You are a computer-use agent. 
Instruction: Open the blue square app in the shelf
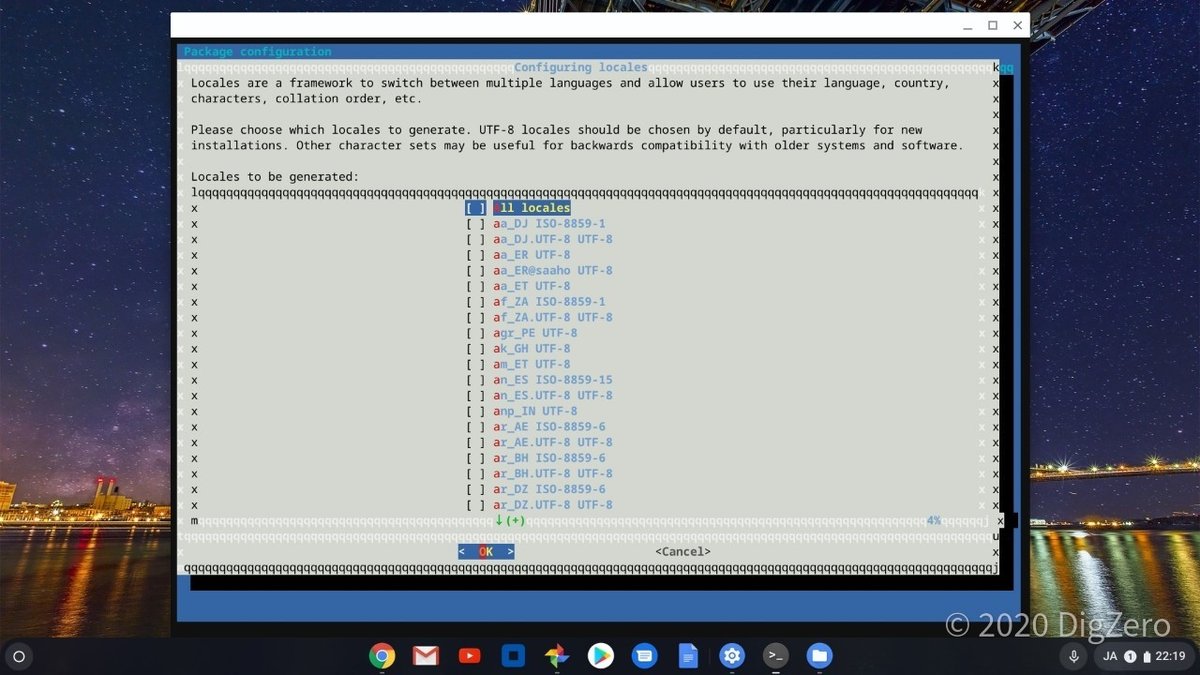point(513,656)
